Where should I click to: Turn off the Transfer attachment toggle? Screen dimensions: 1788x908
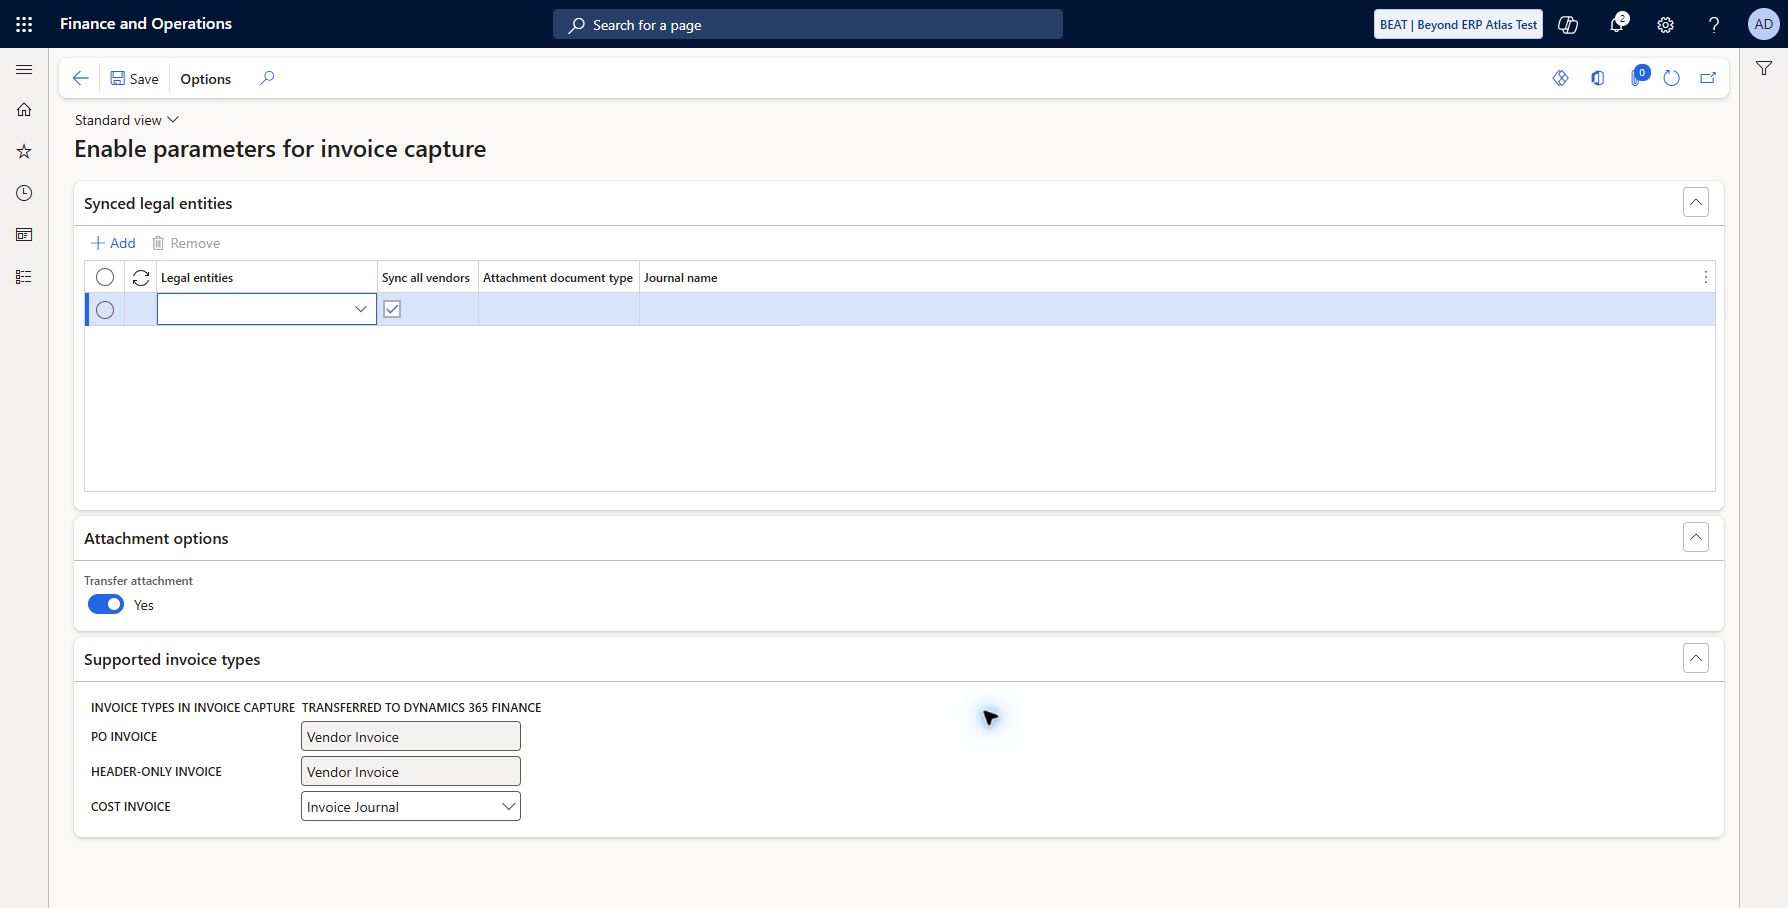(x=106, y=604)
